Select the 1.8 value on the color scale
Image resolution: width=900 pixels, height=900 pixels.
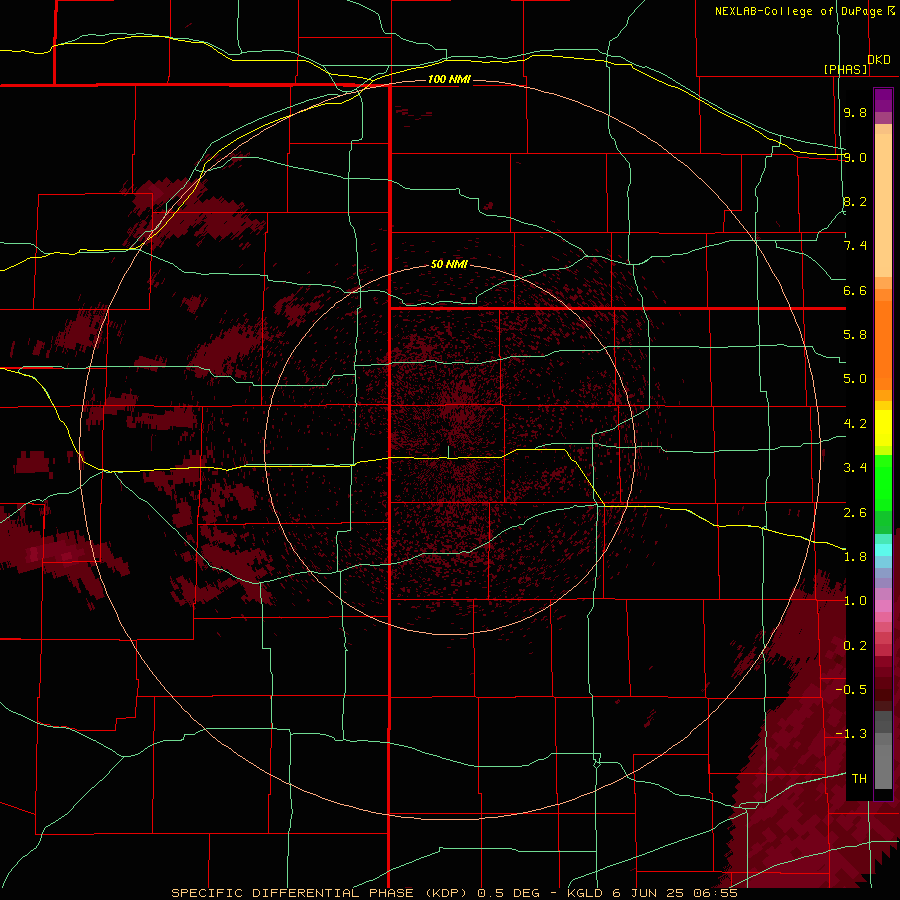click(x=855, y=557)
